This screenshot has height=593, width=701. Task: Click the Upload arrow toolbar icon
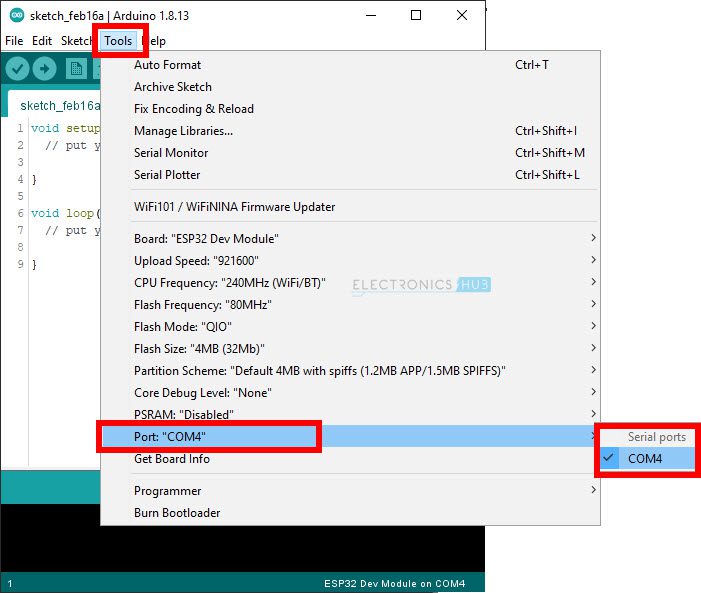click(44, 69)
